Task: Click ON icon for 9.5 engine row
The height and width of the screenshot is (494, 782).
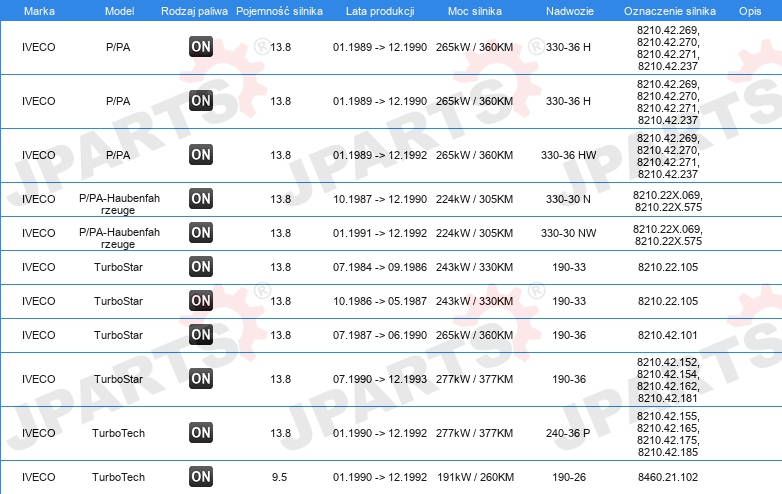Action: tap(201, 477)
